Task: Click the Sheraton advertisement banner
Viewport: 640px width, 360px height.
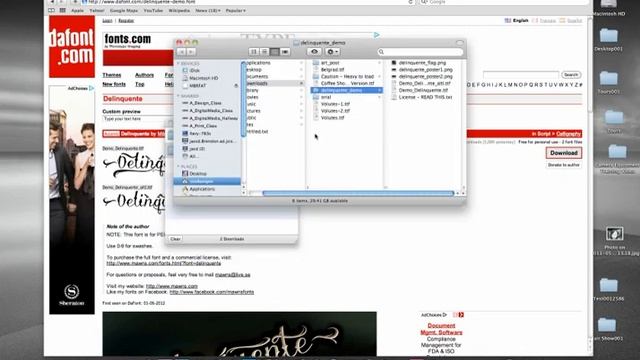Action: point(72,200)
